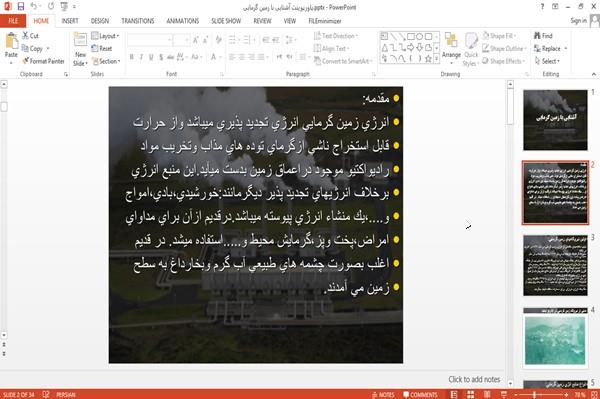Open Layout dropdown

coord(106,36)
